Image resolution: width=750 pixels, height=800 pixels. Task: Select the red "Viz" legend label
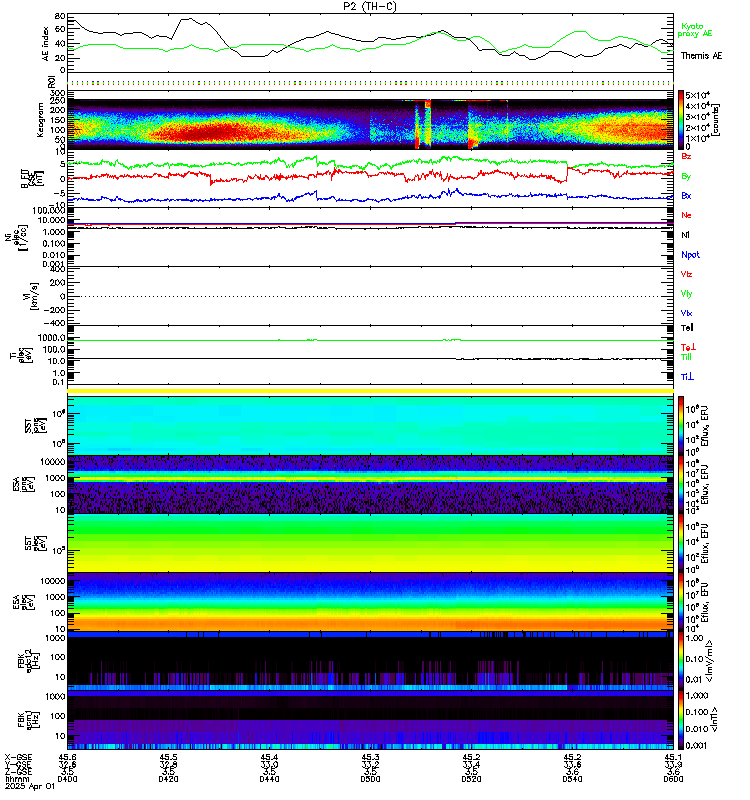coord(686,274)
